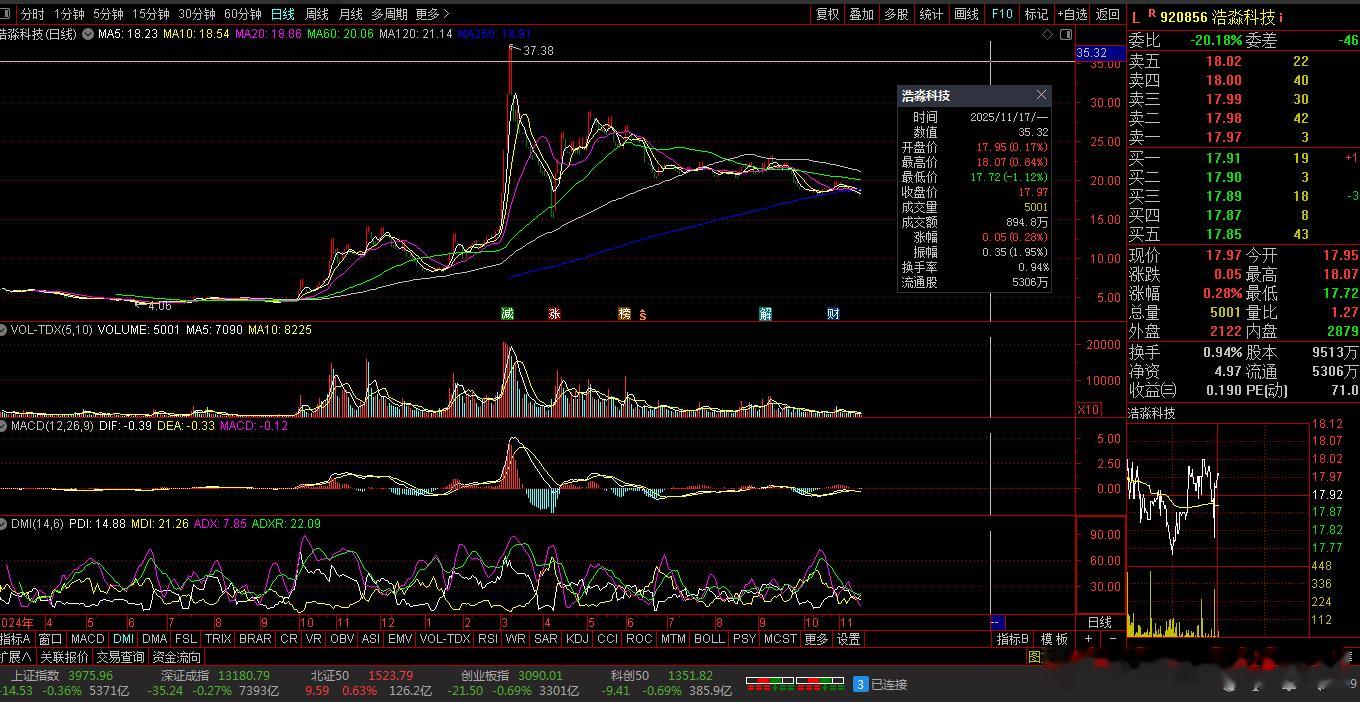Open the 资金流向 tab
1360x702 pixels.
[x=176, y=657]
